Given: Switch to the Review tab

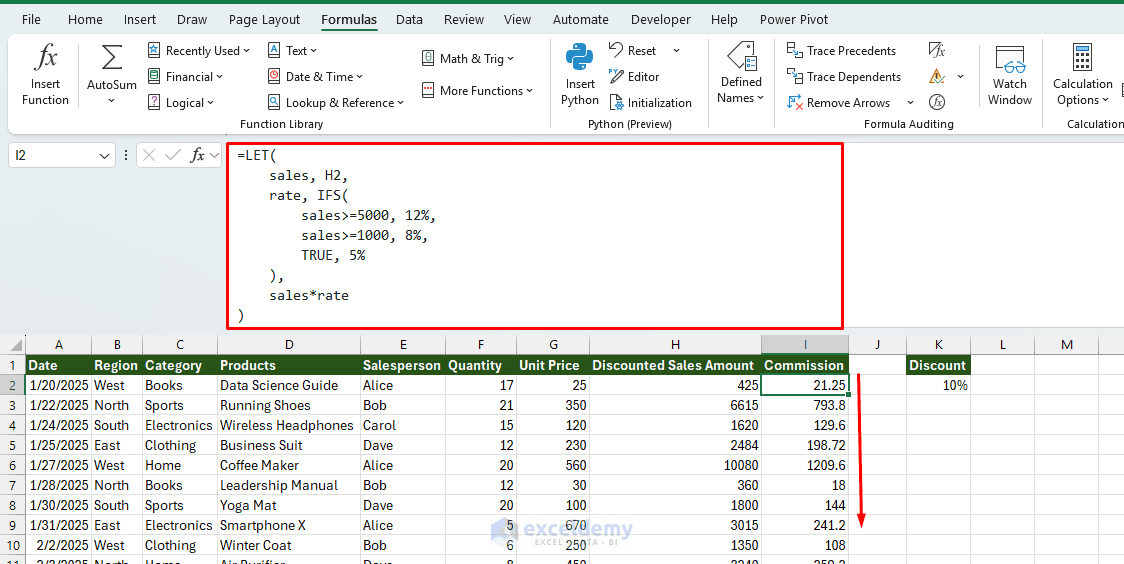Looking at the screenshot, I should point(464,19).
